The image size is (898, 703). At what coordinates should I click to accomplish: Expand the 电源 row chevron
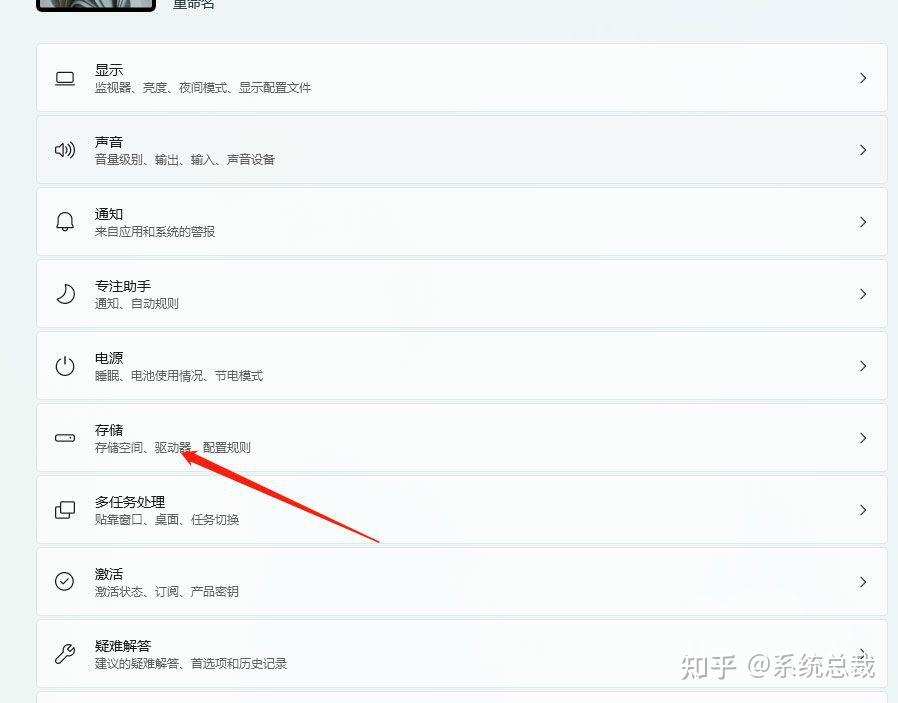pos(862,366)
